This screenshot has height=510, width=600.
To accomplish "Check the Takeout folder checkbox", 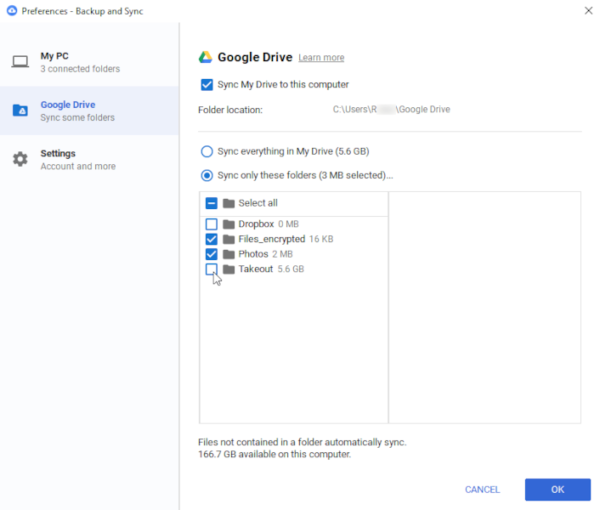I will [211, 269].
